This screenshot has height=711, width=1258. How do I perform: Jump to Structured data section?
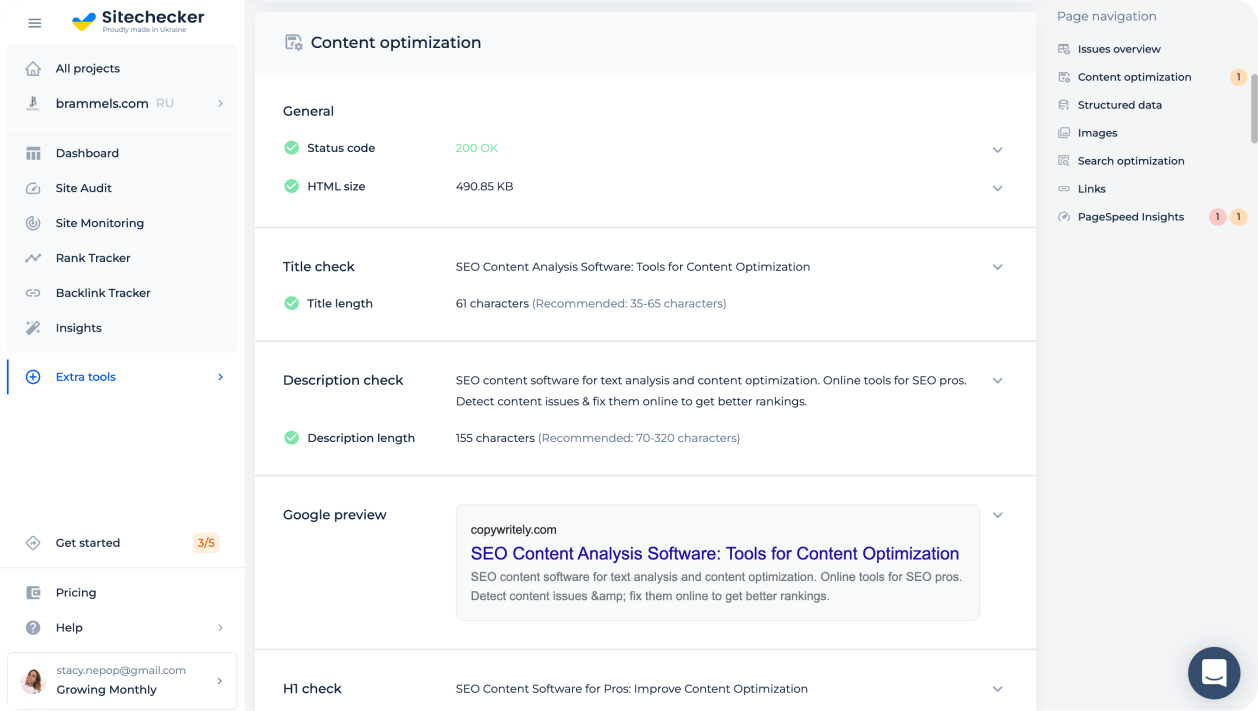click(x=1119, y=105)
